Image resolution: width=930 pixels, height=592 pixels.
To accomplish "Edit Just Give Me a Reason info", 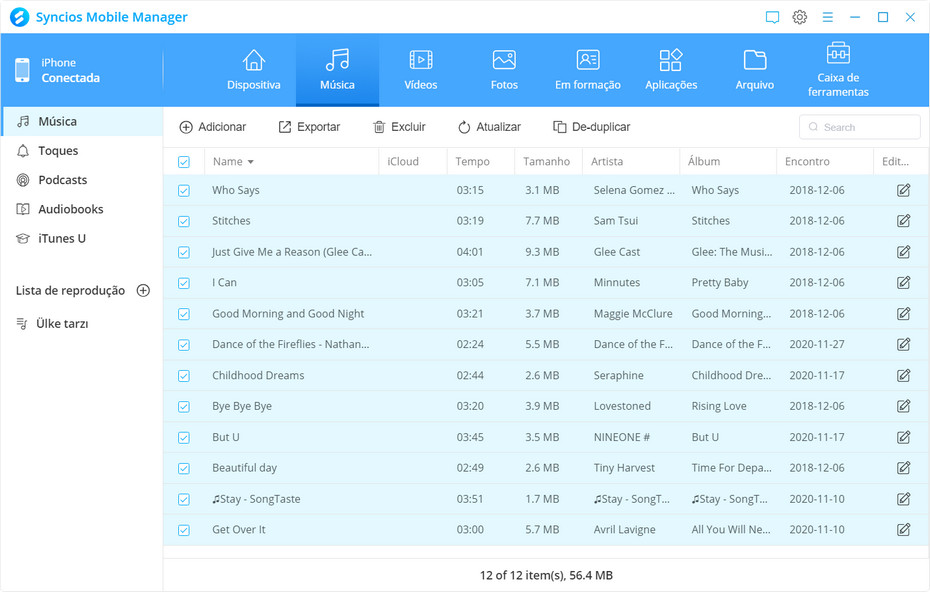I will click(x=903, y=252).
